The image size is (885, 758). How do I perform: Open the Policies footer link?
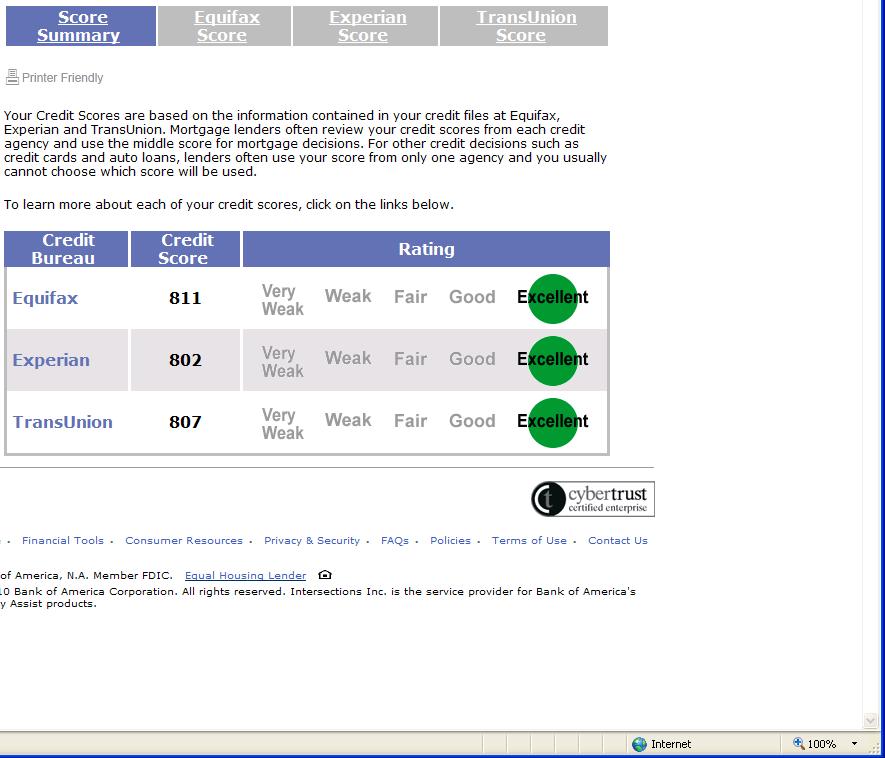pos(450,540)
